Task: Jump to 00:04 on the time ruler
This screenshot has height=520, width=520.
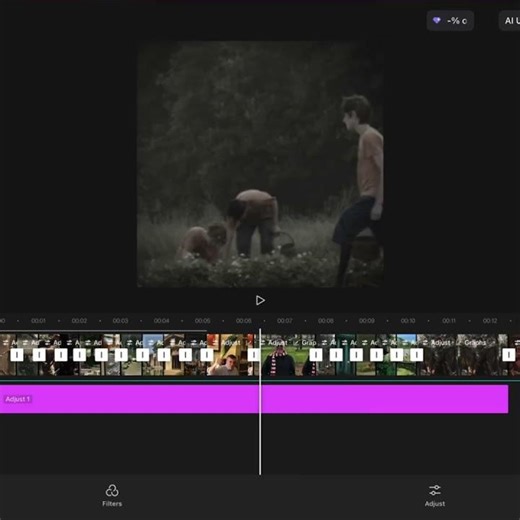Action: click(x=161, y=321)
